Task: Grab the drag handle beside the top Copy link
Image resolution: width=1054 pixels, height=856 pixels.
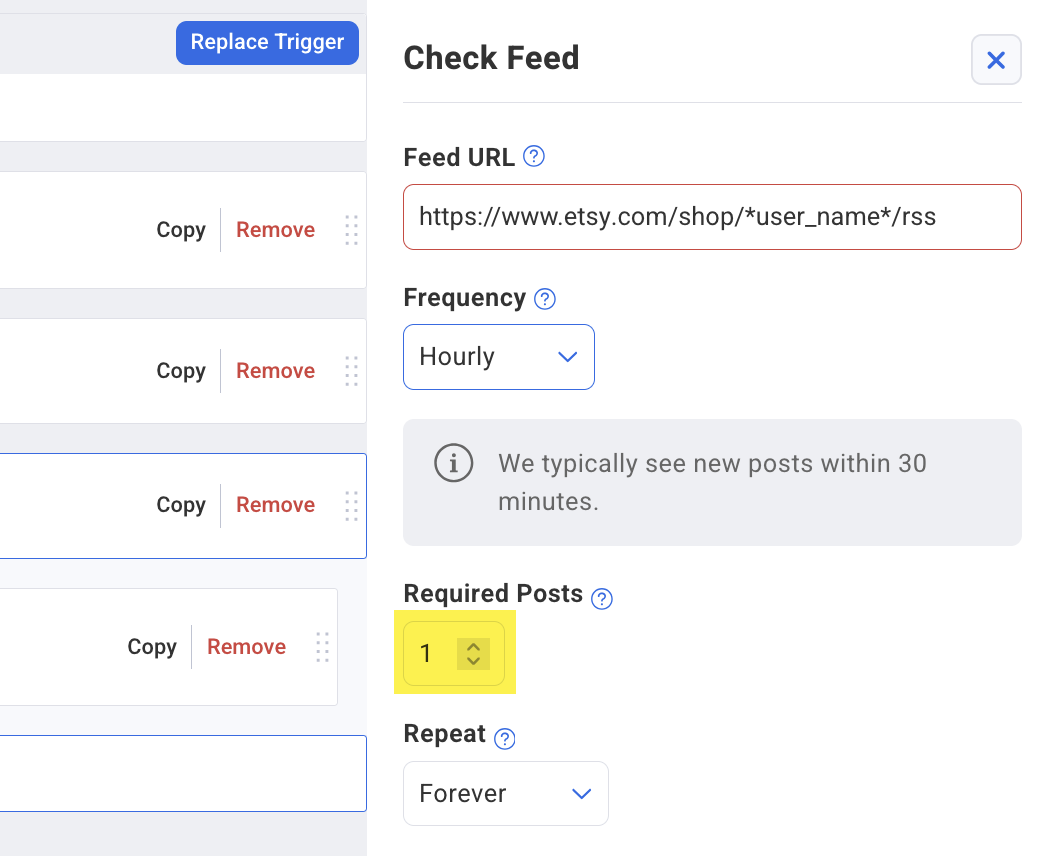Action: (x=351, y=230)
